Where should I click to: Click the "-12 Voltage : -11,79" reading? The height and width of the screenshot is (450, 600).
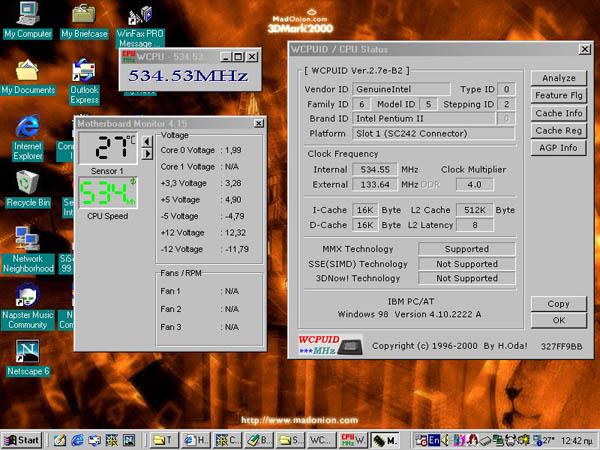[x=204, y=249]
